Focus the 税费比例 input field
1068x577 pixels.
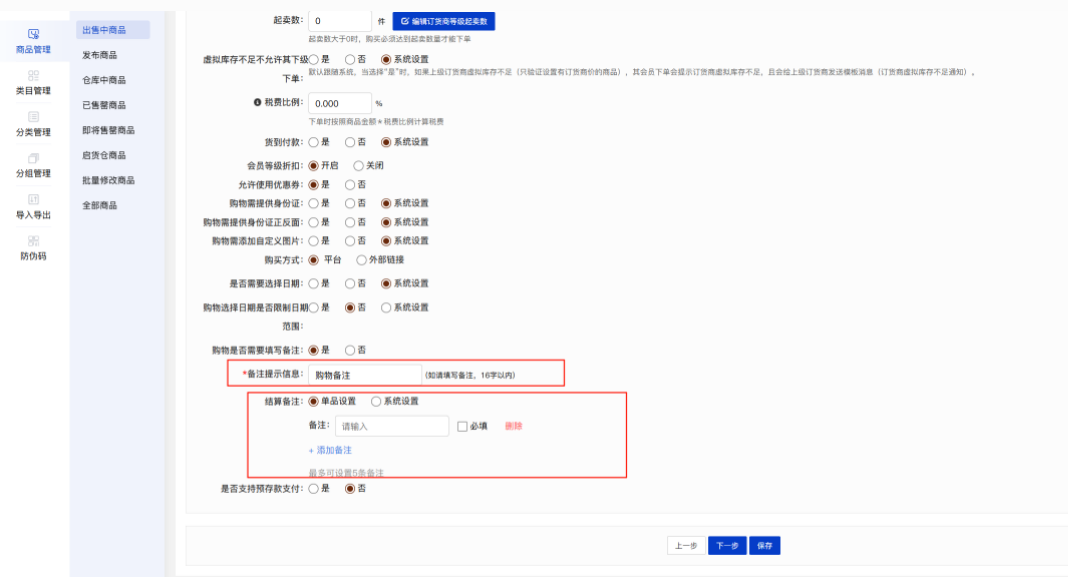pos(340,104)
